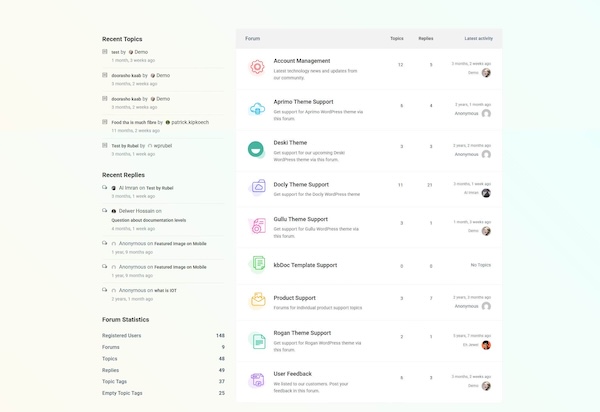
Task: Click the 'Forum' column header
Action: click(x=253, y=39)
